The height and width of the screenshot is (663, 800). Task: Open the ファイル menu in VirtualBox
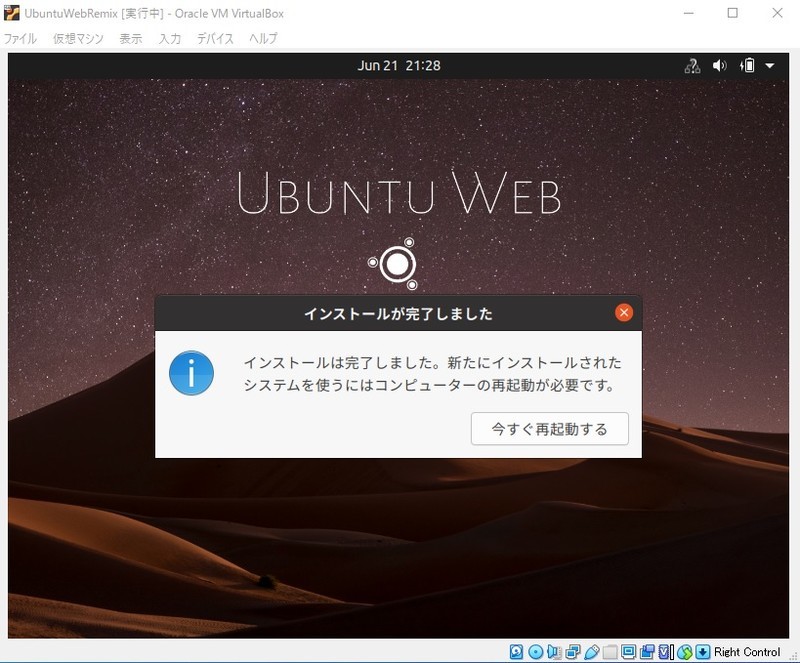pos(20,38)
